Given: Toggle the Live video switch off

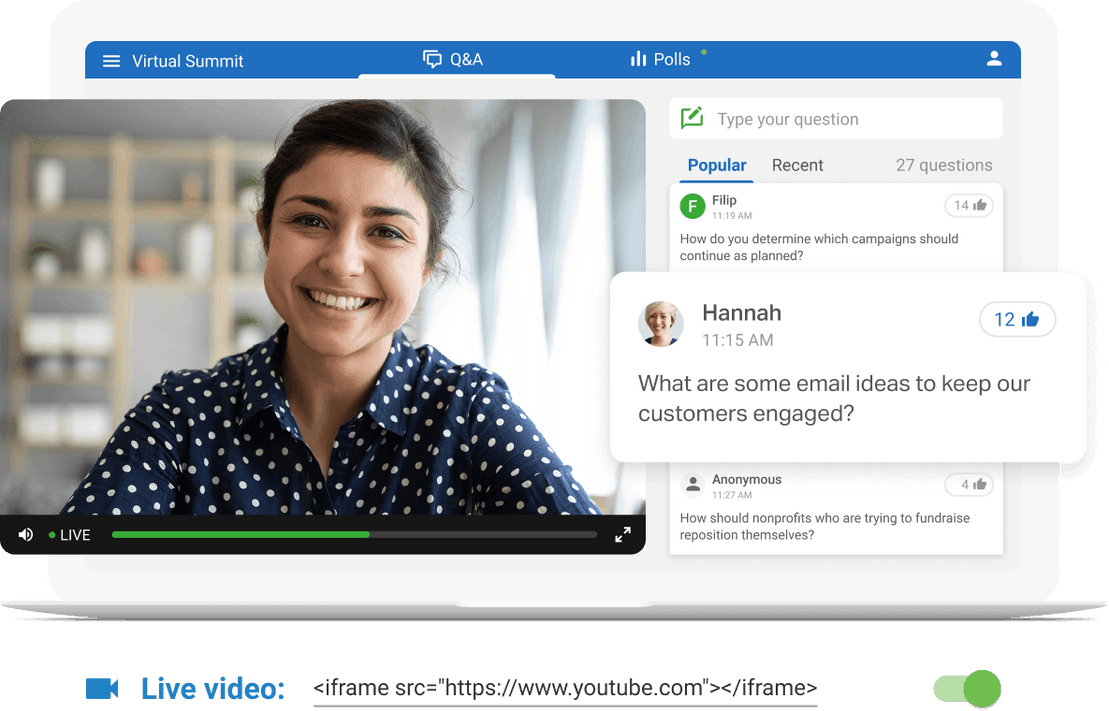Looking at the screenshot, I should pos(967,688).
